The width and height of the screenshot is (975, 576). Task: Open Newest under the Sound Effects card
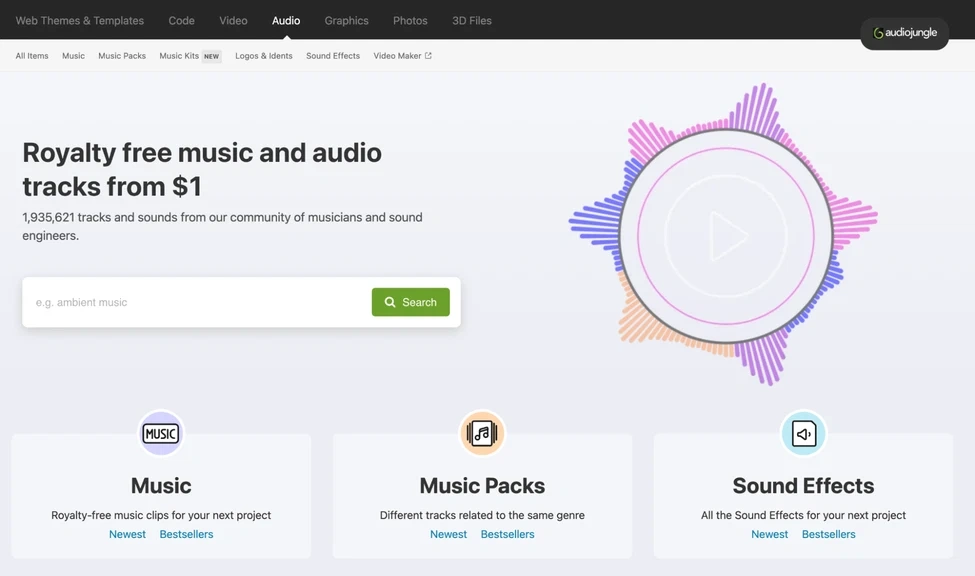click(x=769, y=534)
